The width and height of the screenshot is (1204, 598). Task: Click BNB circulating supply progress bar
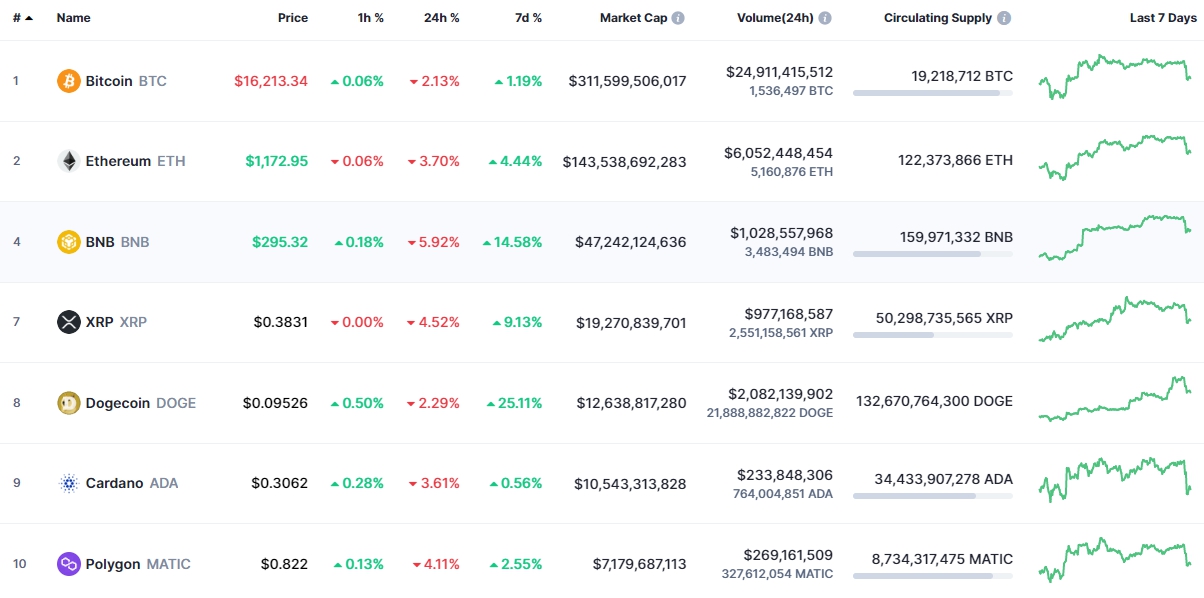pos(933,254)
